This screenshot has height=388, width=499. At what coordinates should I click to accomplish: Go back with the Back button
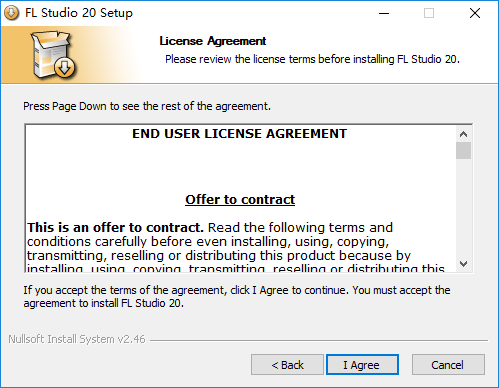[287, 365]
